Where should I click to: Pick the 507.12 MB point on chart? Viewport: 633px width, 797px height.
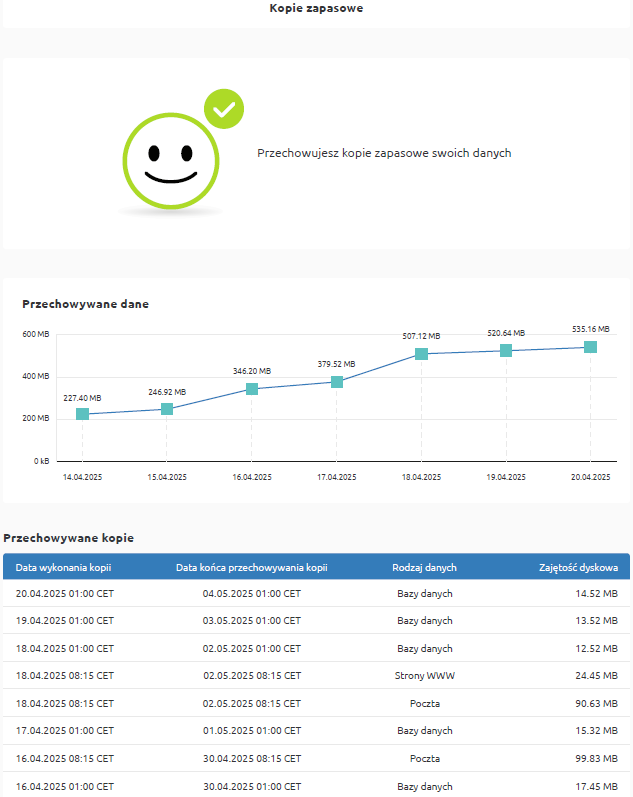421,354
